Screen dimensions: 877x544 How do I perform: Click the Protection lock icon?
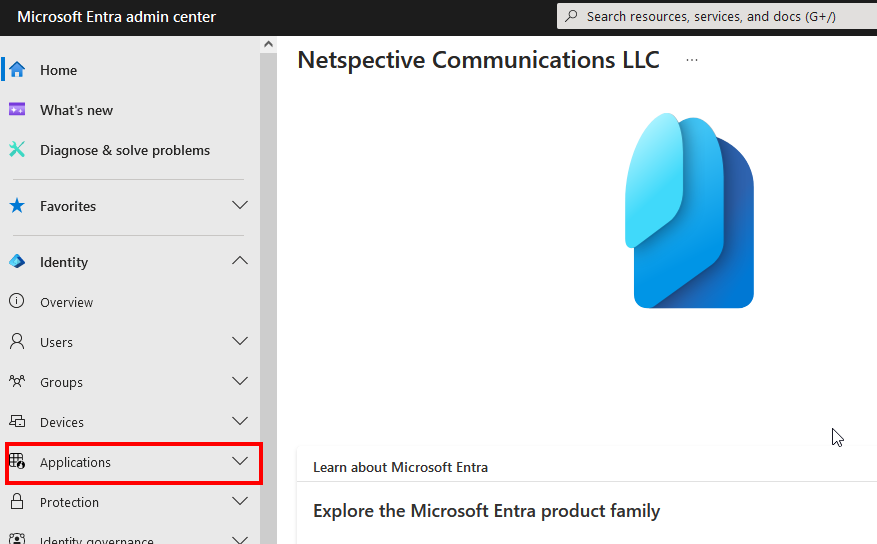[x=17, y=502]
